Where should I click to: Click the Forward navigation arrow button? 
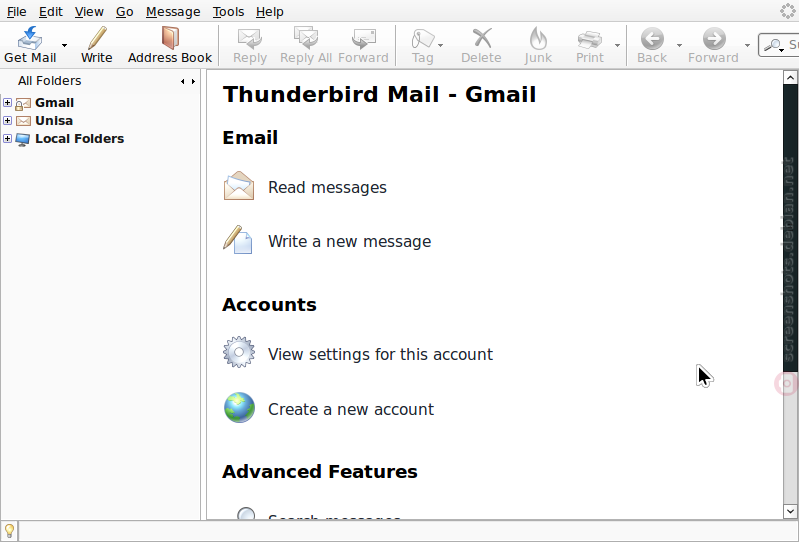pos(714,39)
